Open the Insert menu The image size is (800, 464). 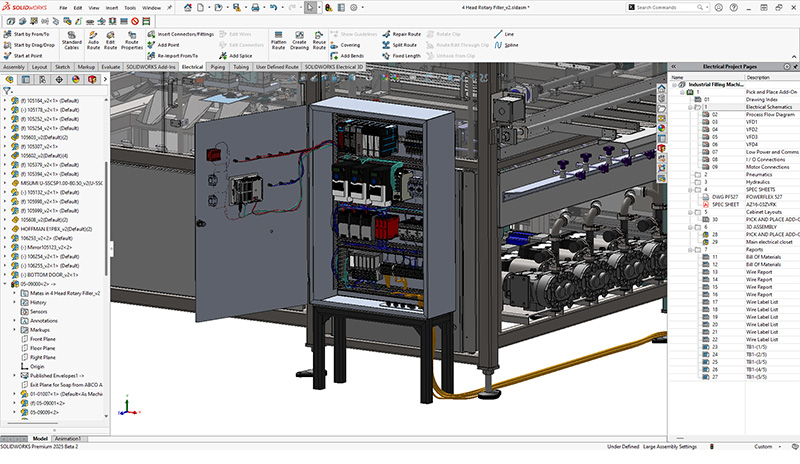pos(112,8)
